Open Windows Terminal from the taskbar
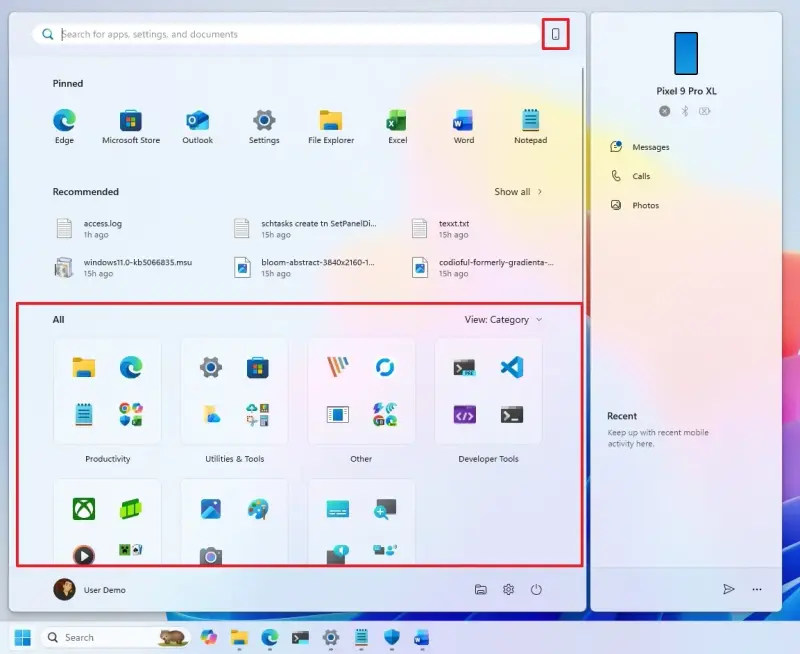800x654 pixels. pos(298,637)
